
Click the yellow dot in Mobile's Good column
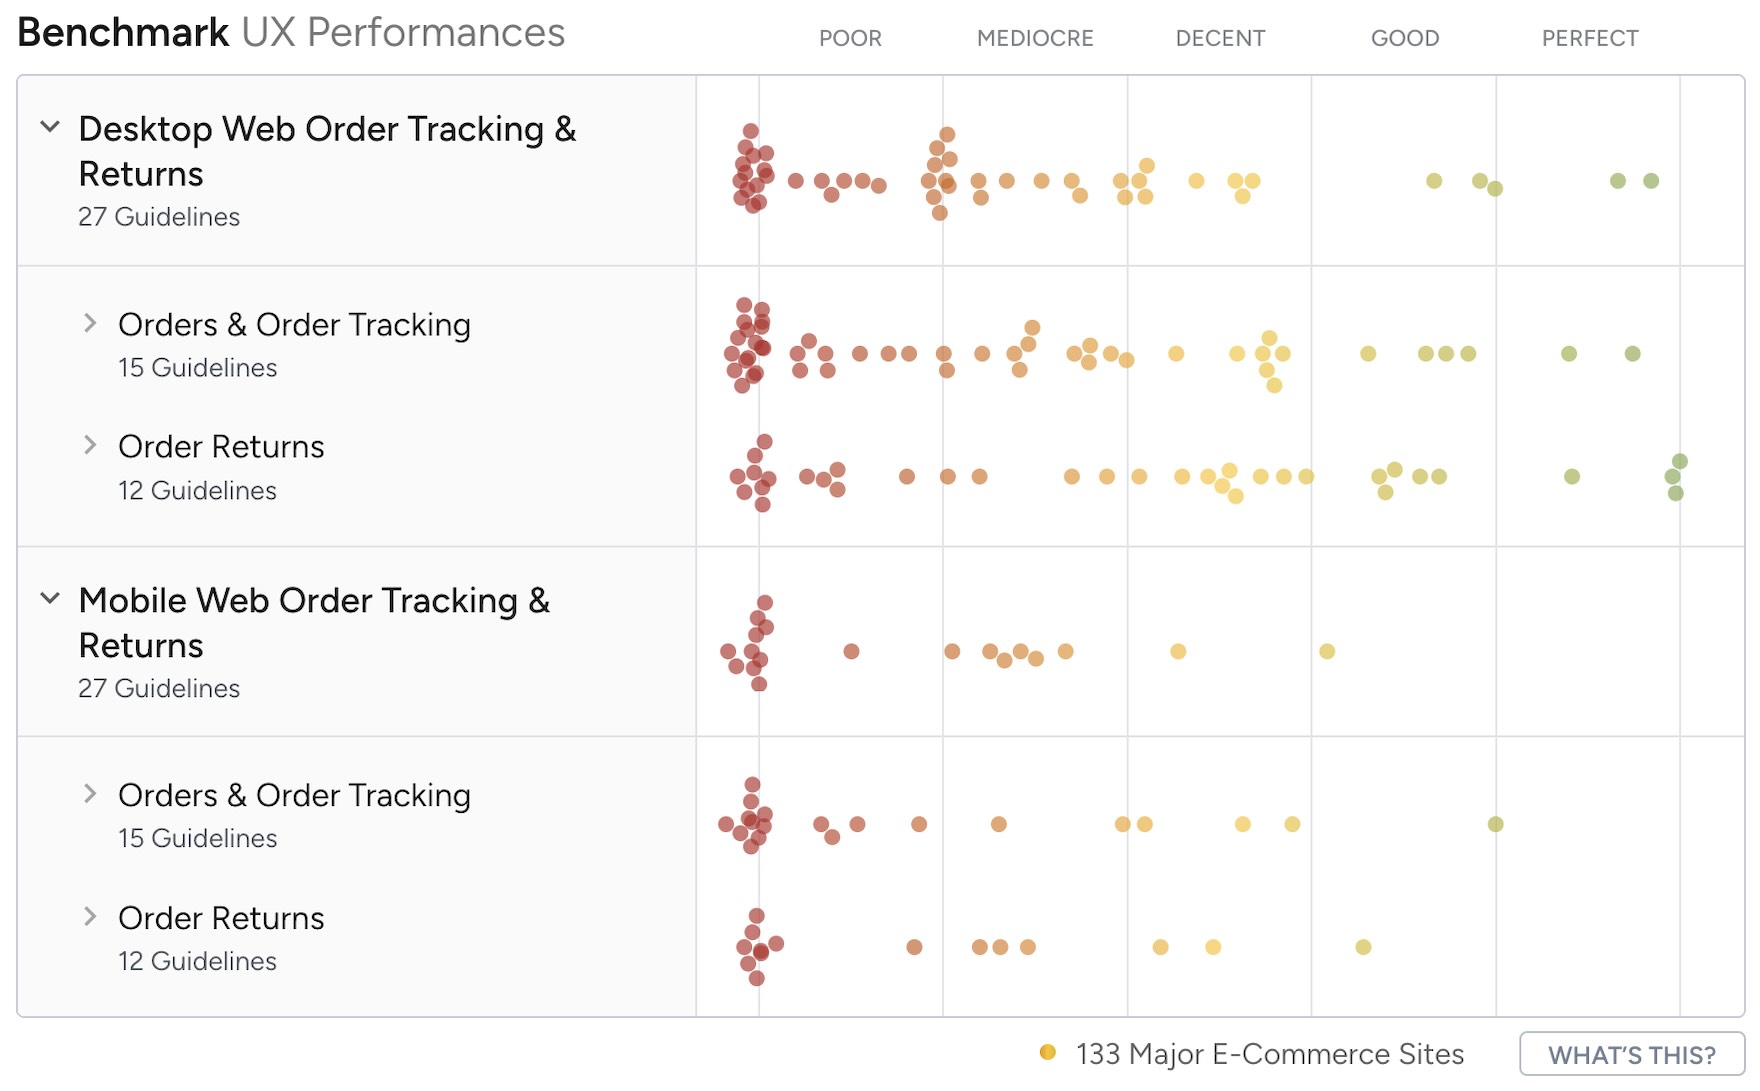point(1329,650)
